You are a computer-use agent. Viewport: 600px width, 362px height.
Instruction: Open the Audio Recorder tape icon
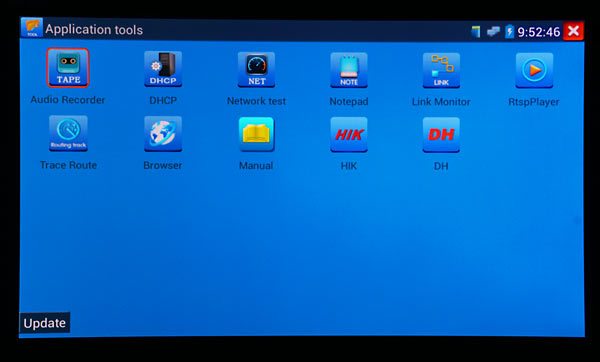(x=68, y=68)
